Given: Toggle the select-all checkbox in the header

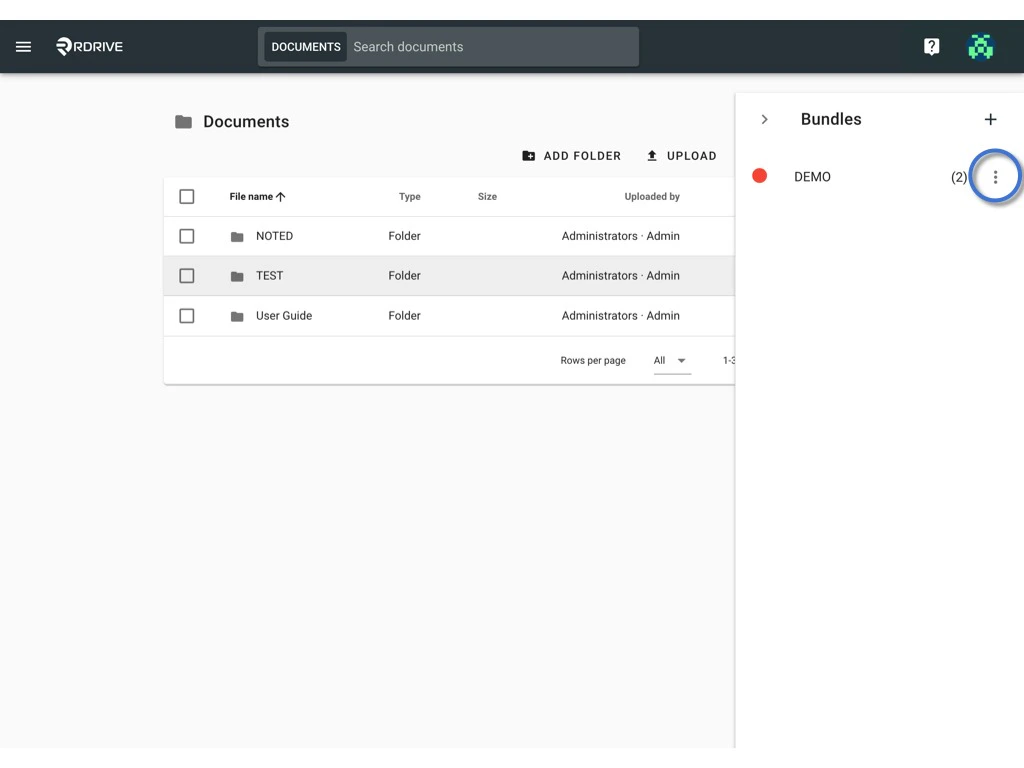Looking at the screenshot, I should click(187, 197).
